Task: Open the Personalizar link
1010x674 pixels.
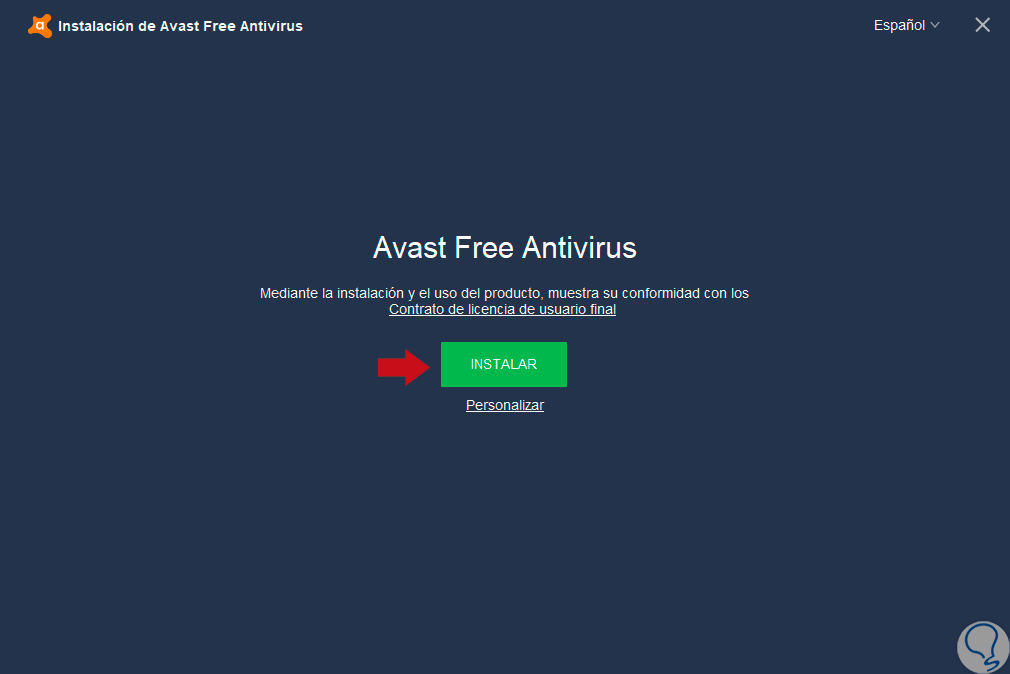Action: point(505,405)
